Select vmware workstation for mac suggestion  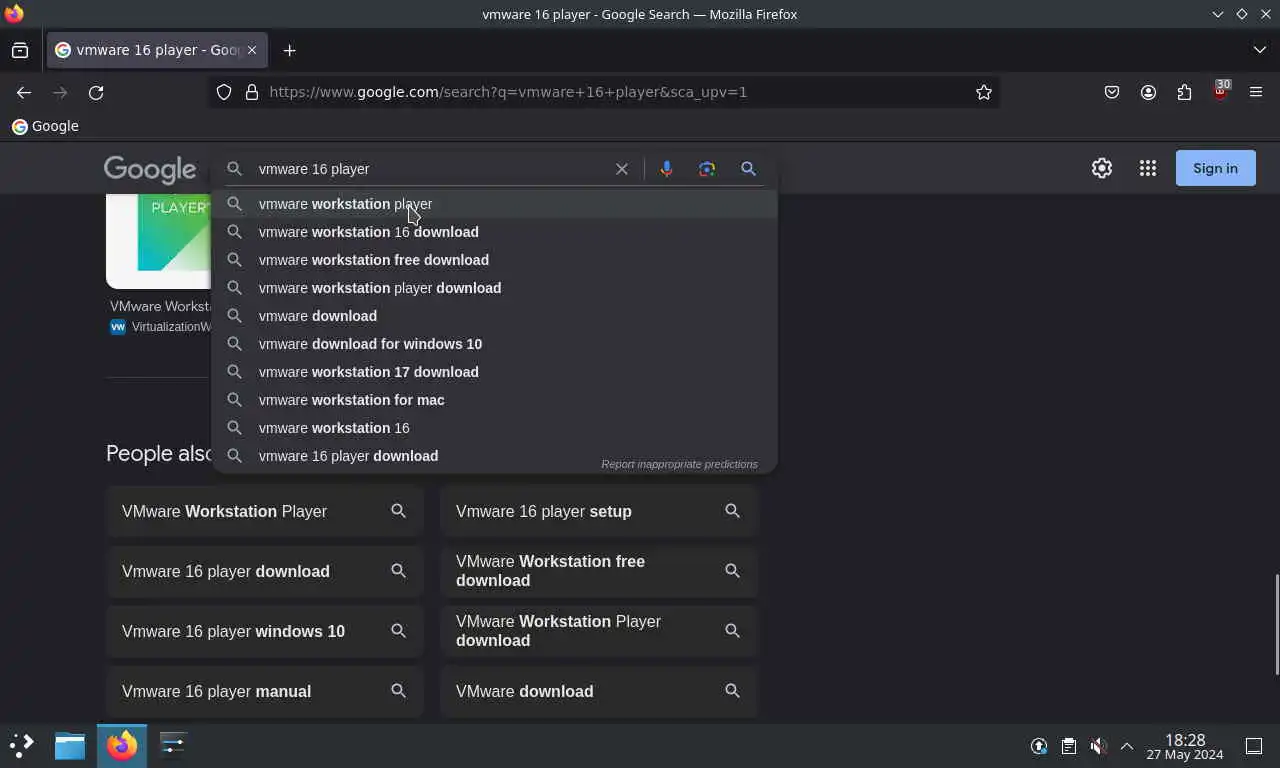click(x=495, y=400)
